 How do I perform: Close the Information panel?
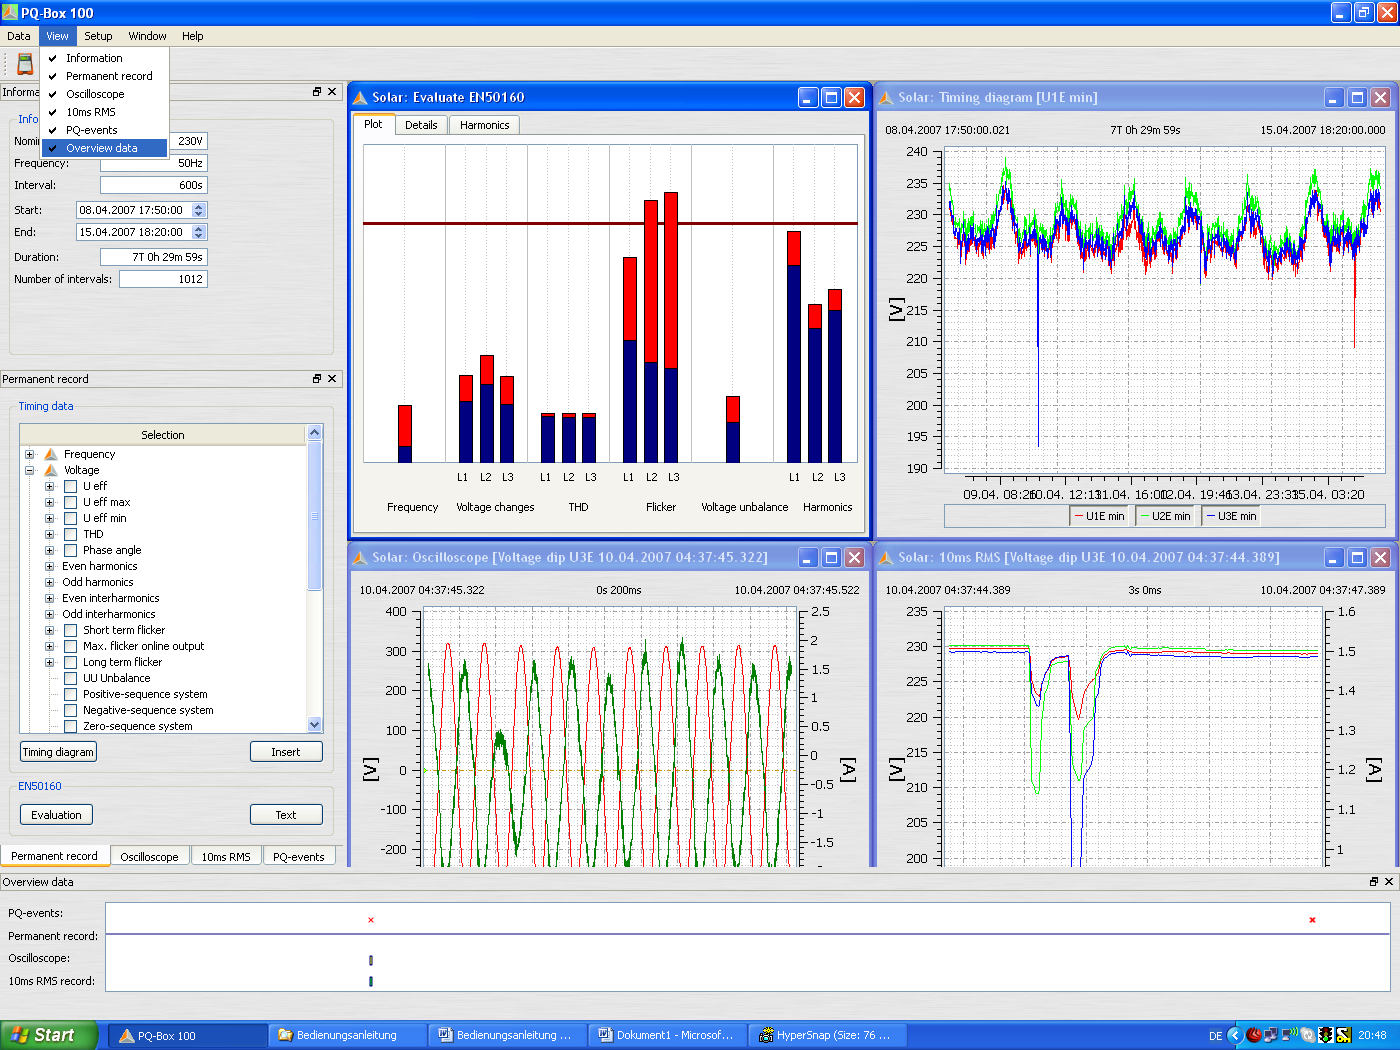pos(333,92)
